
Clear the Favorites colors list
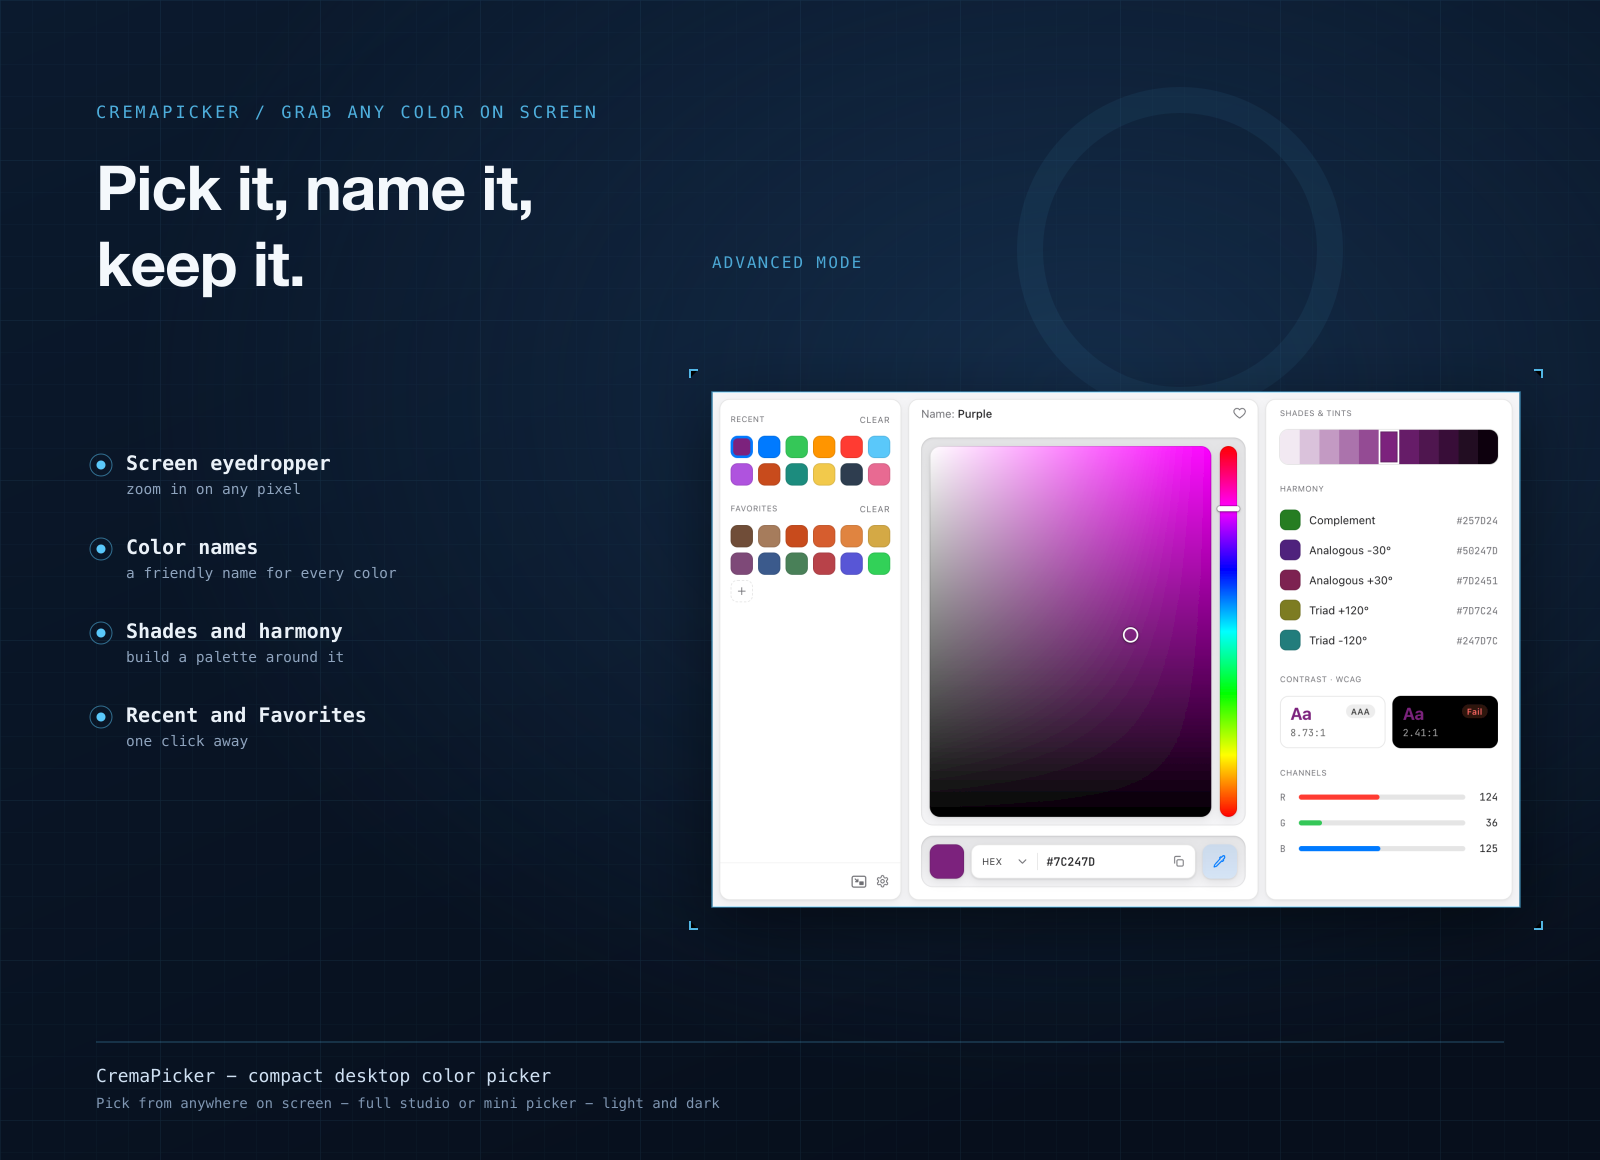(874, 509)
